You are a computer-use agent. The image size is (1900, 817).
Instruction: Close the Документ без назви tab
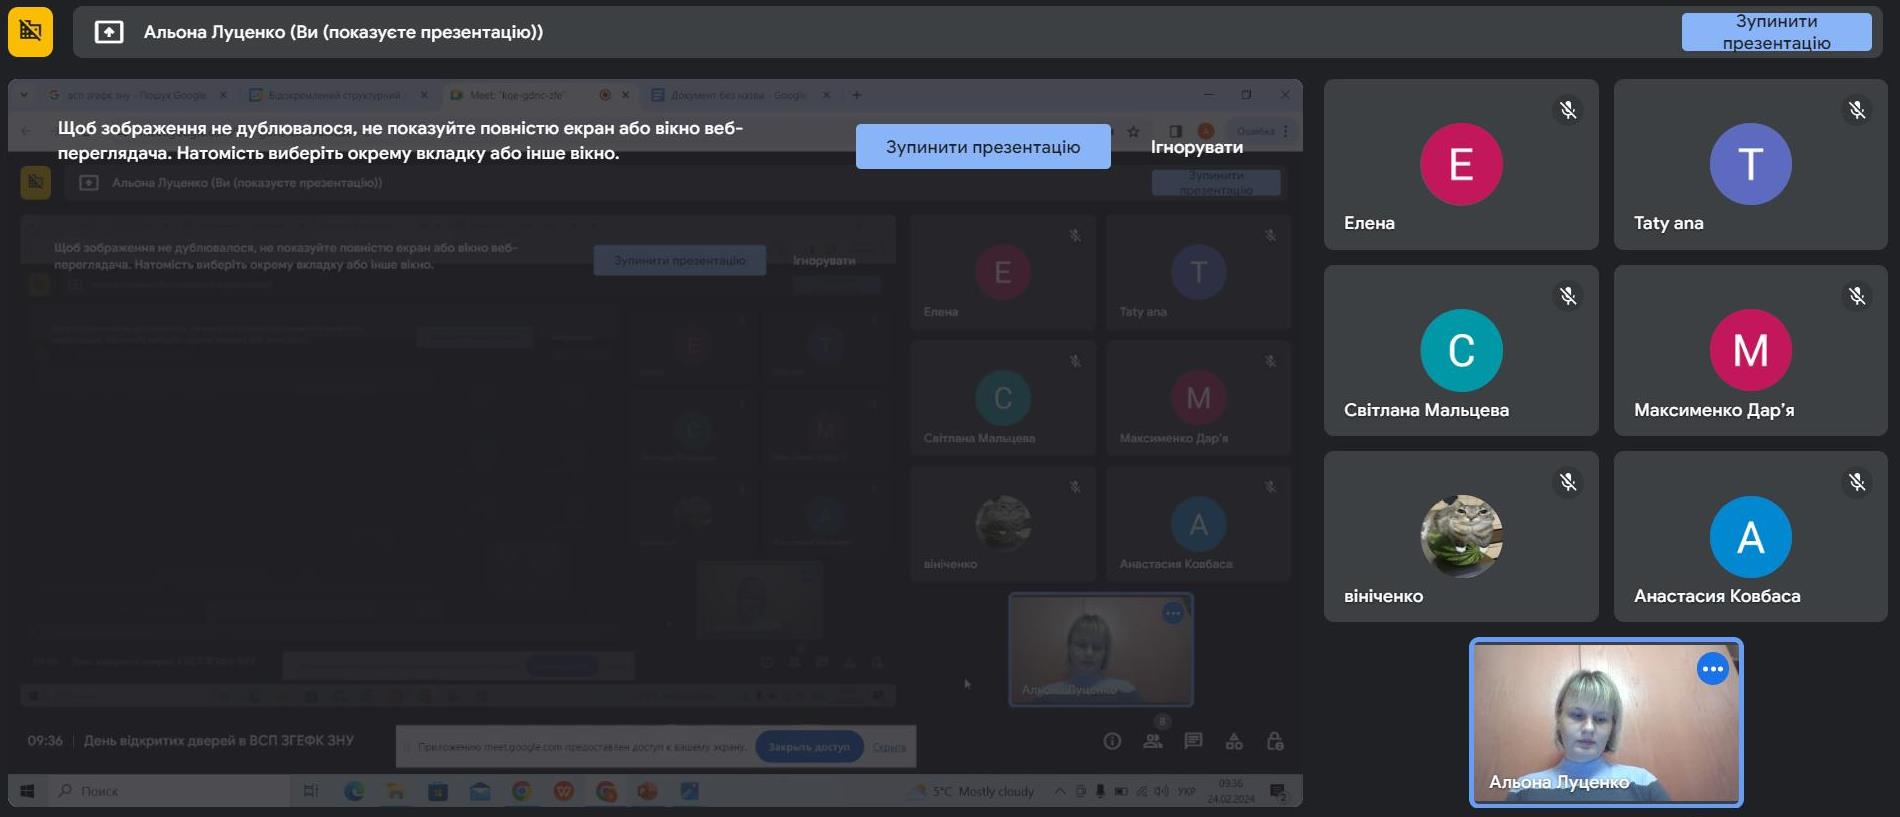click(x=826, y=95)
